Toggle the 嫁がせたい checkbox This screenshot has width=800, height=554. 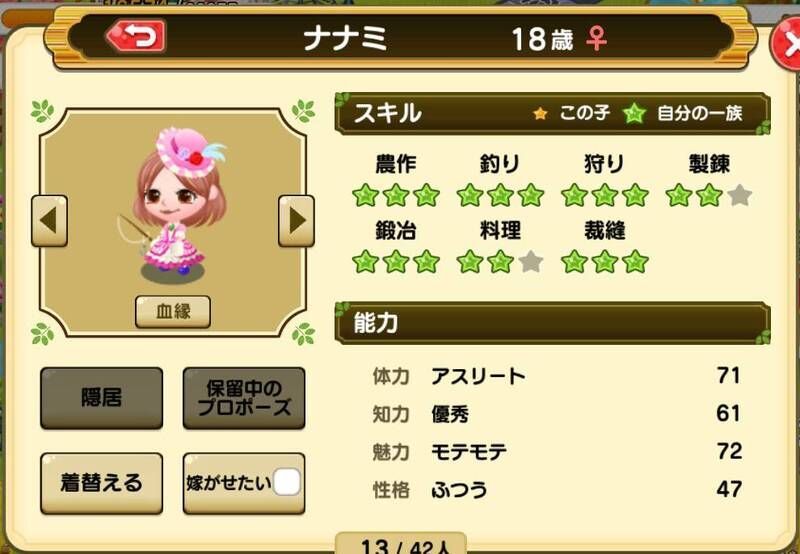(287, 483)
